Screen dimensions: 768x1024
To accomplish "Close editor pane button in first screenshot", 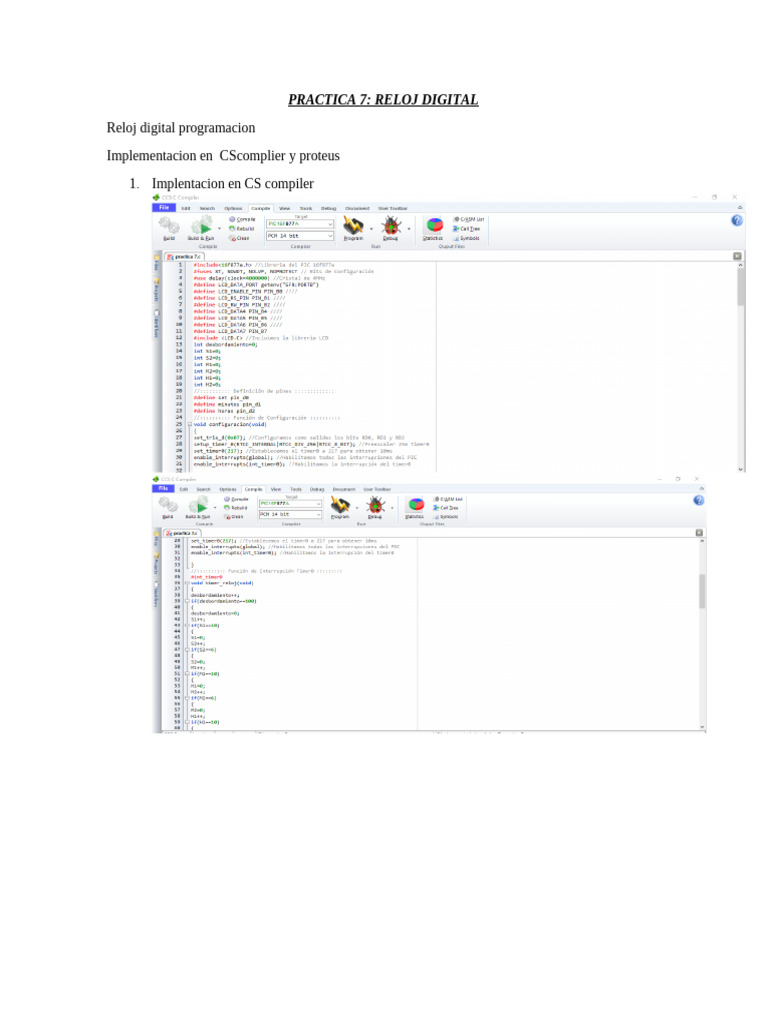I will pyautogui.click(x=737, y=257).
